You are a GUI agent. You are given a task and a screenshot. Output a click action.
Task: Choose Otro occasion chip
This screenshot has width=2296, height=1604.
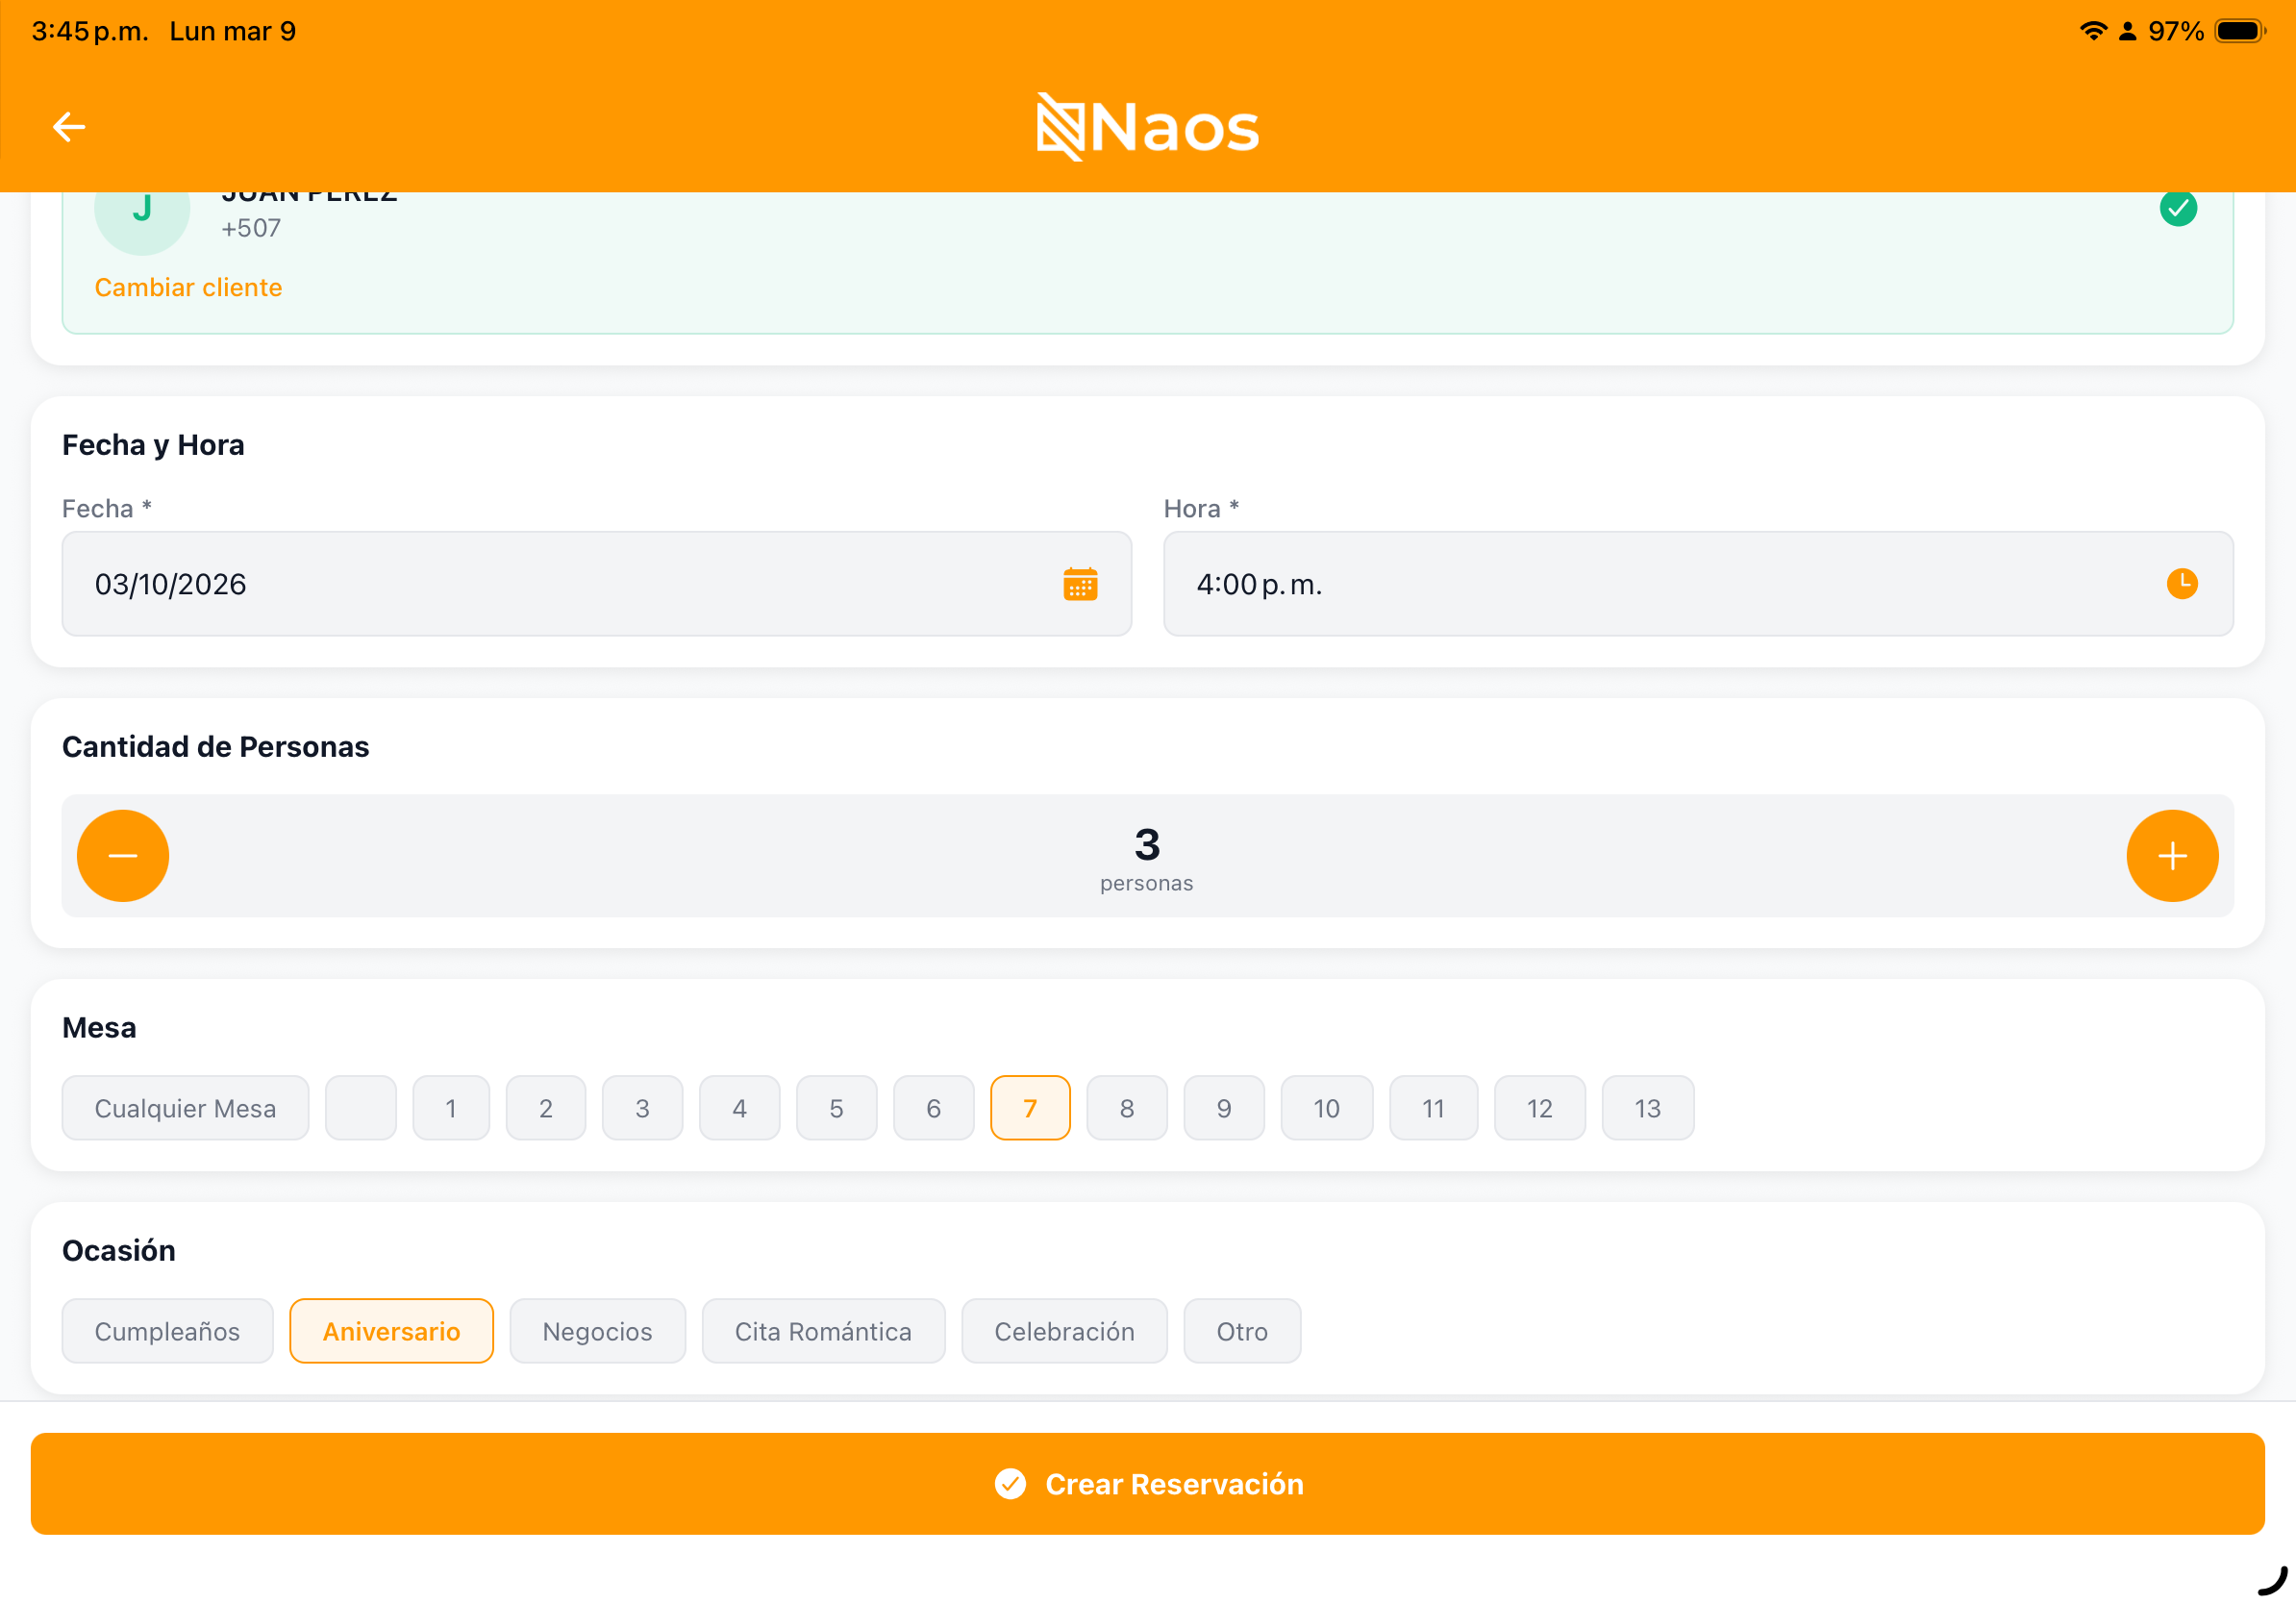click(1242, 1331)
